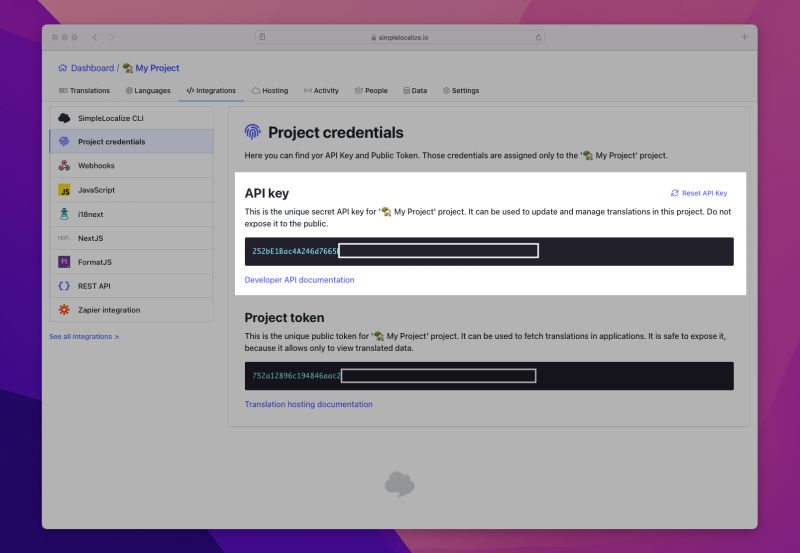
Task: Click the API key section heading
Action: (266, 193)
